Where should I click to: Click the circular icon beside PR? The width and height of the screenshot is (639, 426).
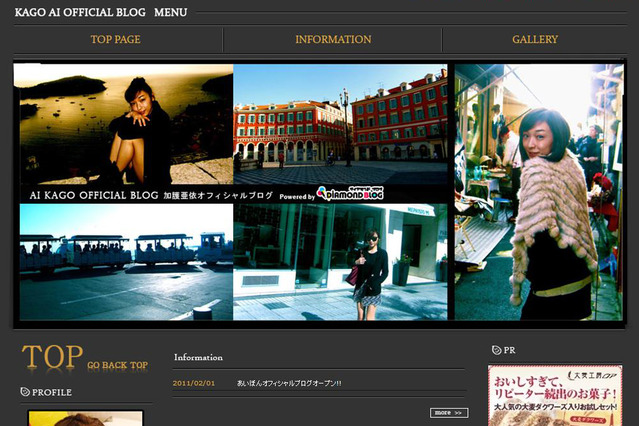(497, 350)
